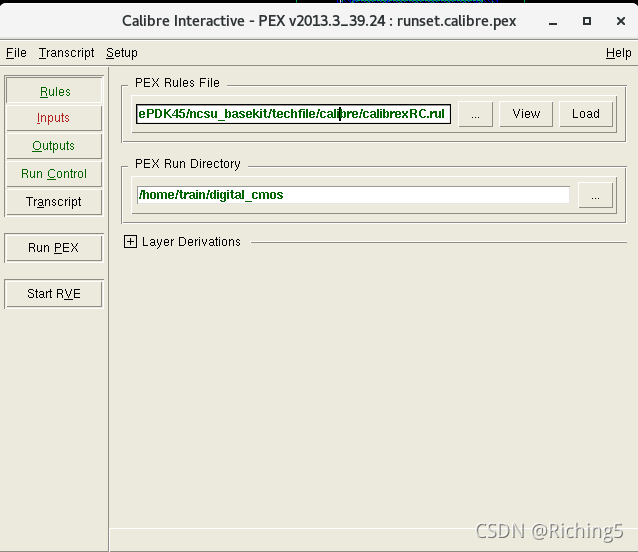Show the Transcript panel

click(x=54, y=202)
